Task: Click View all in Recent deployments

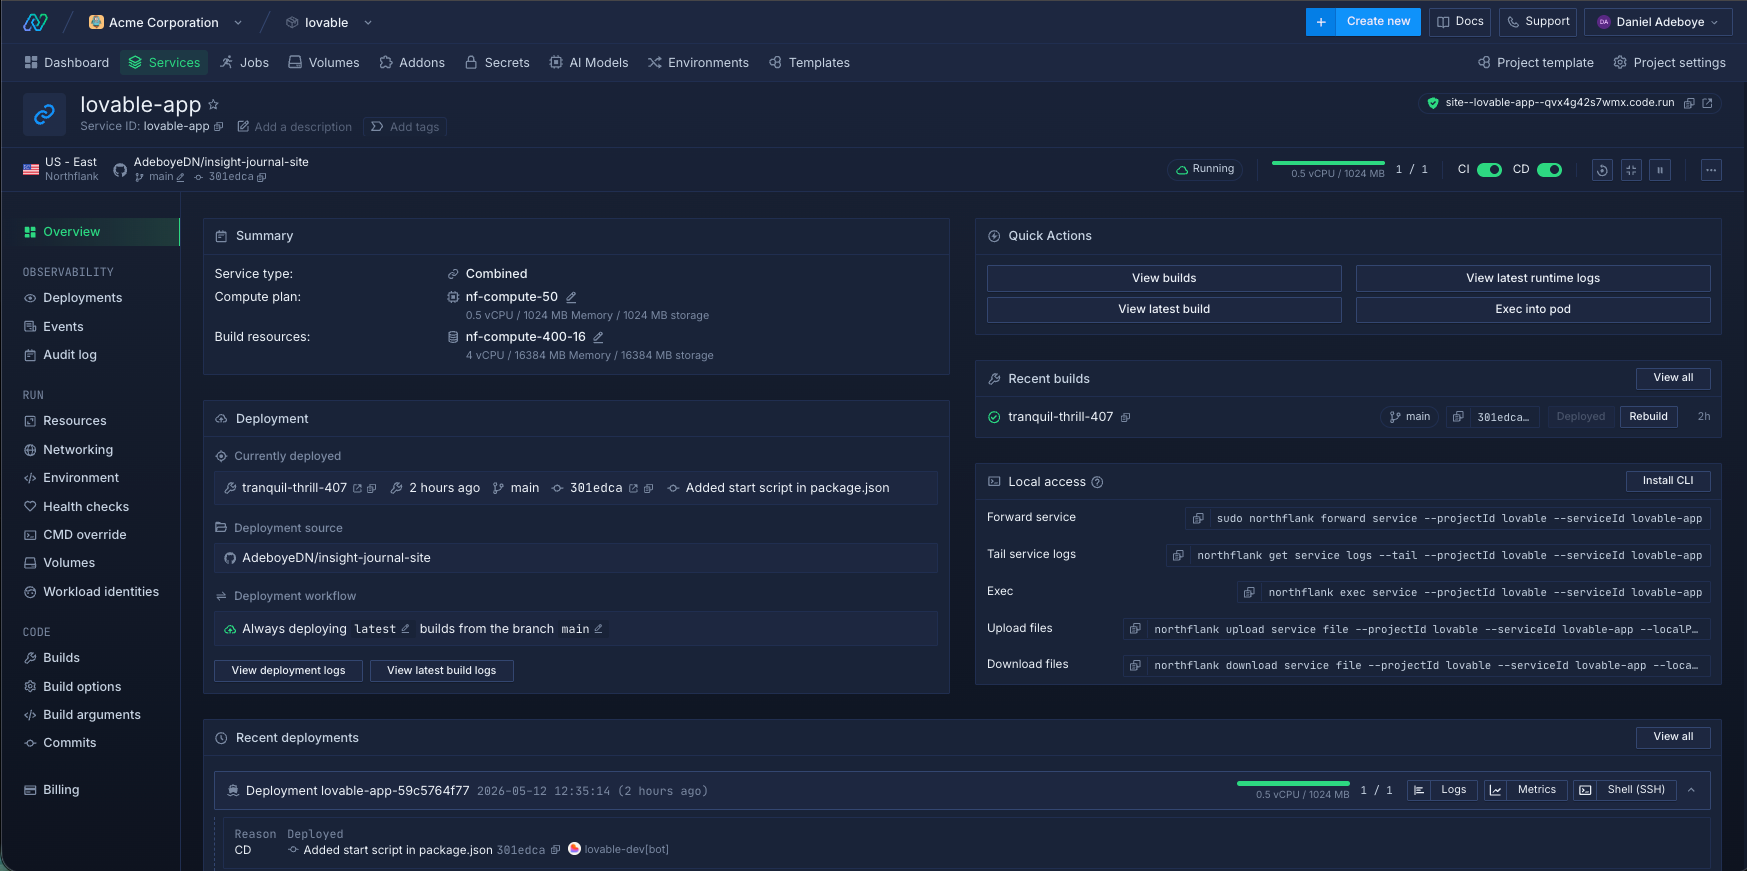Action: click(x=1673, y=738)
